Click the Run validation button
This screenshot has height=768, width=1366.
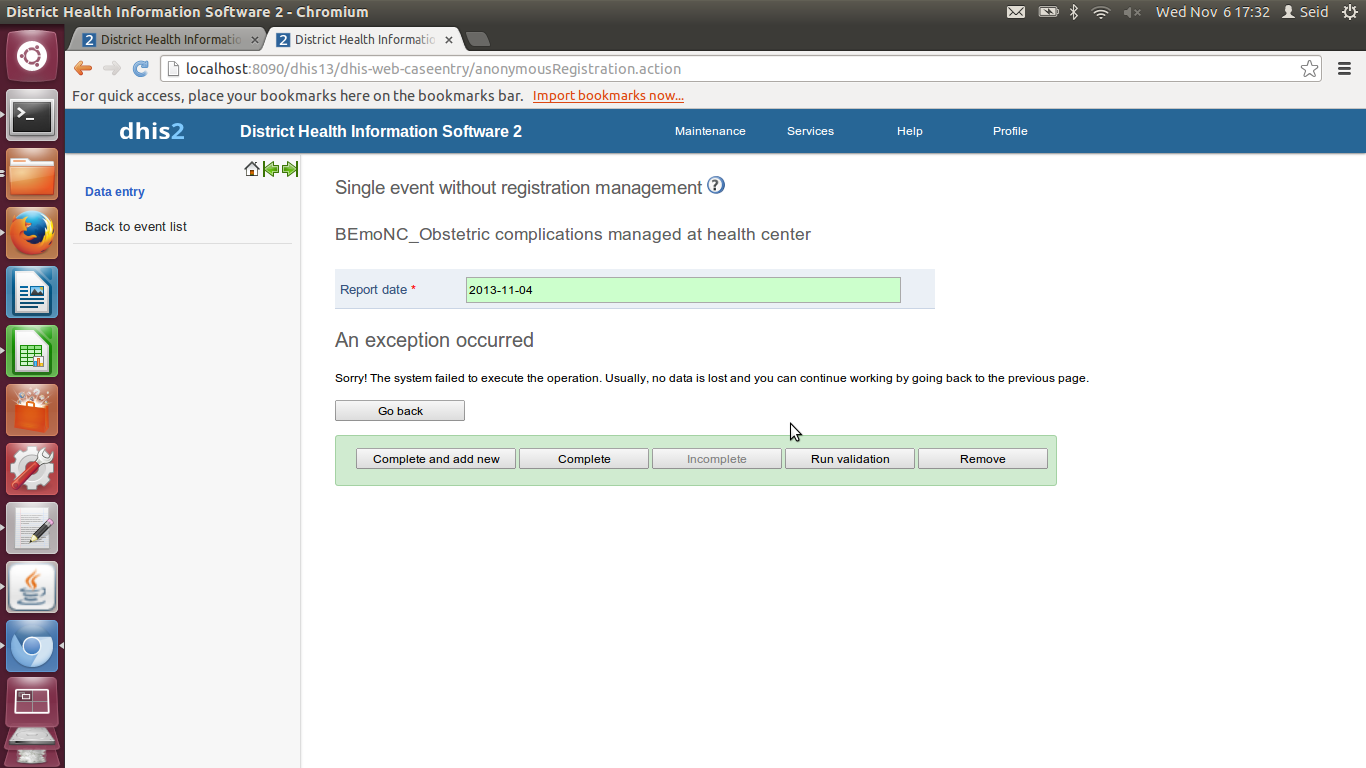(850, 459)
